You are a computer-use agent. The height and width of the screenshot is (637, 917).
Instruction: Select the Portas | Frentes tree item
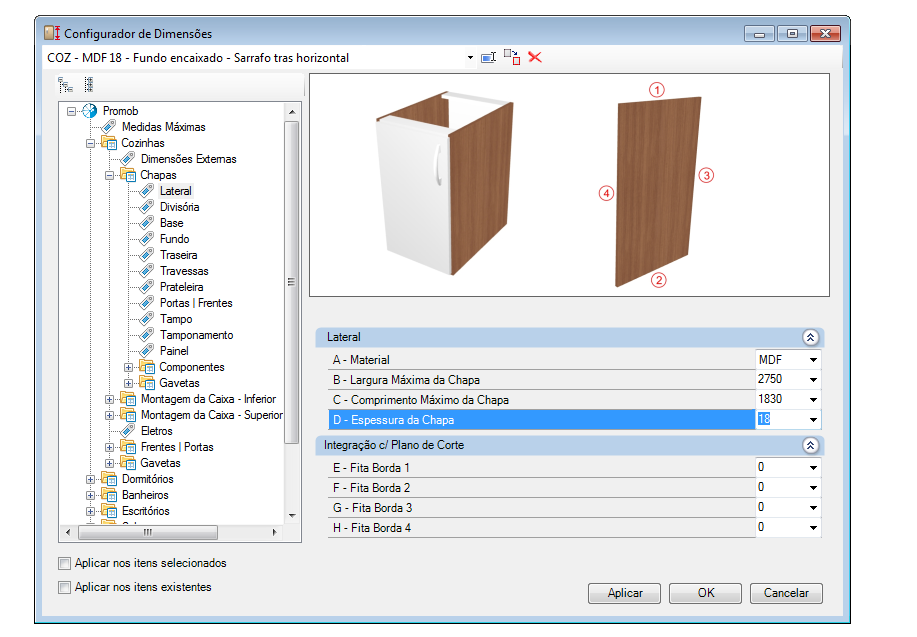(x=196, y=303)
